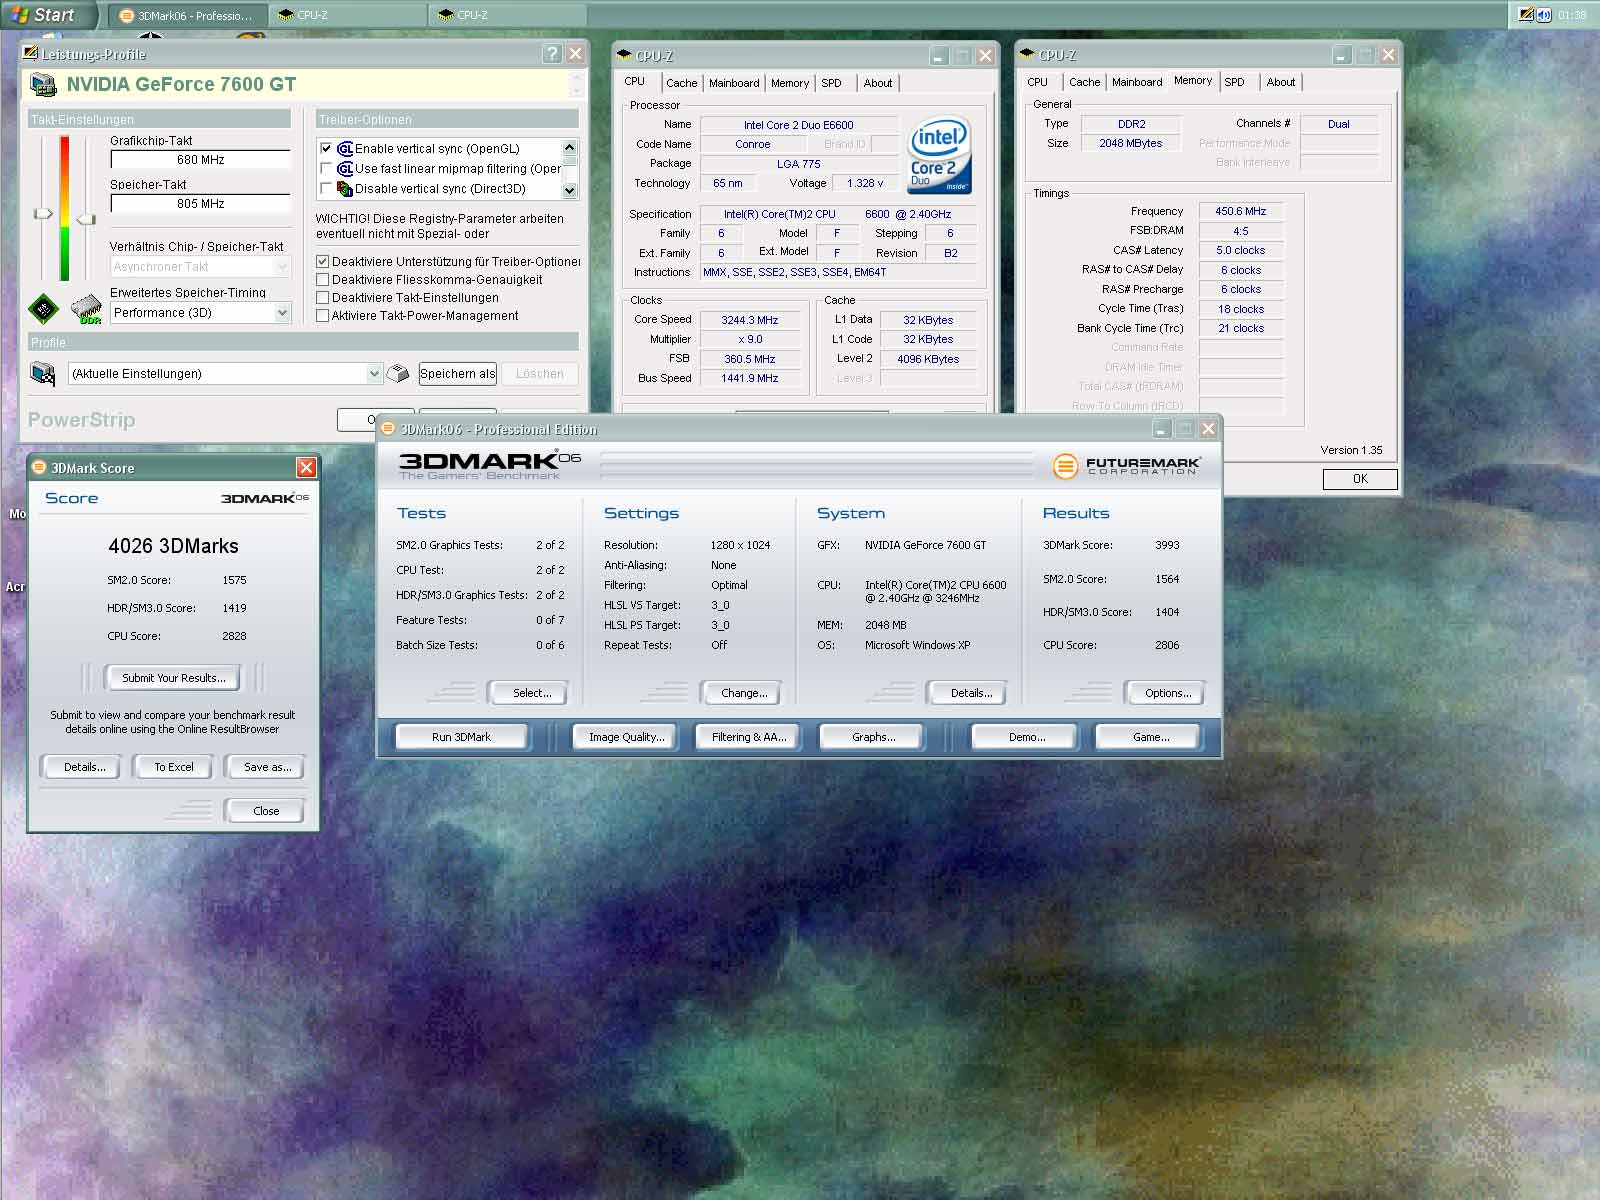Open the Asynchroner Takt dropdown
The image size is (1600, 1200).
282,267
